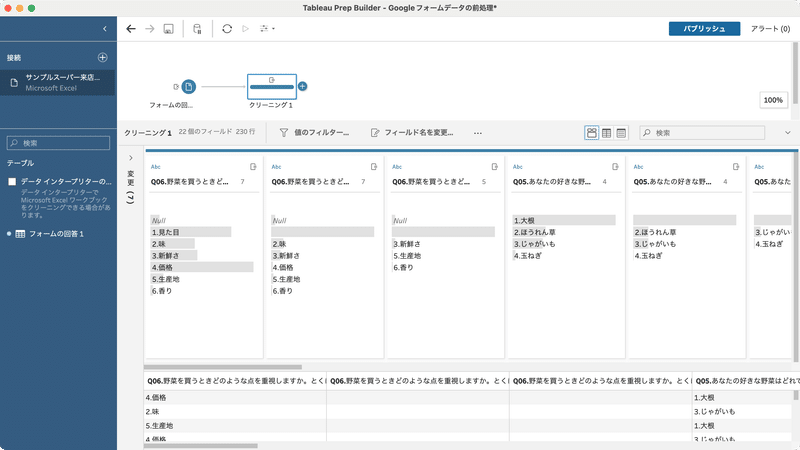Viewport: 800px width, 450px height.
Task: Click Abc data type of first Q05 field
Action: 518,167
